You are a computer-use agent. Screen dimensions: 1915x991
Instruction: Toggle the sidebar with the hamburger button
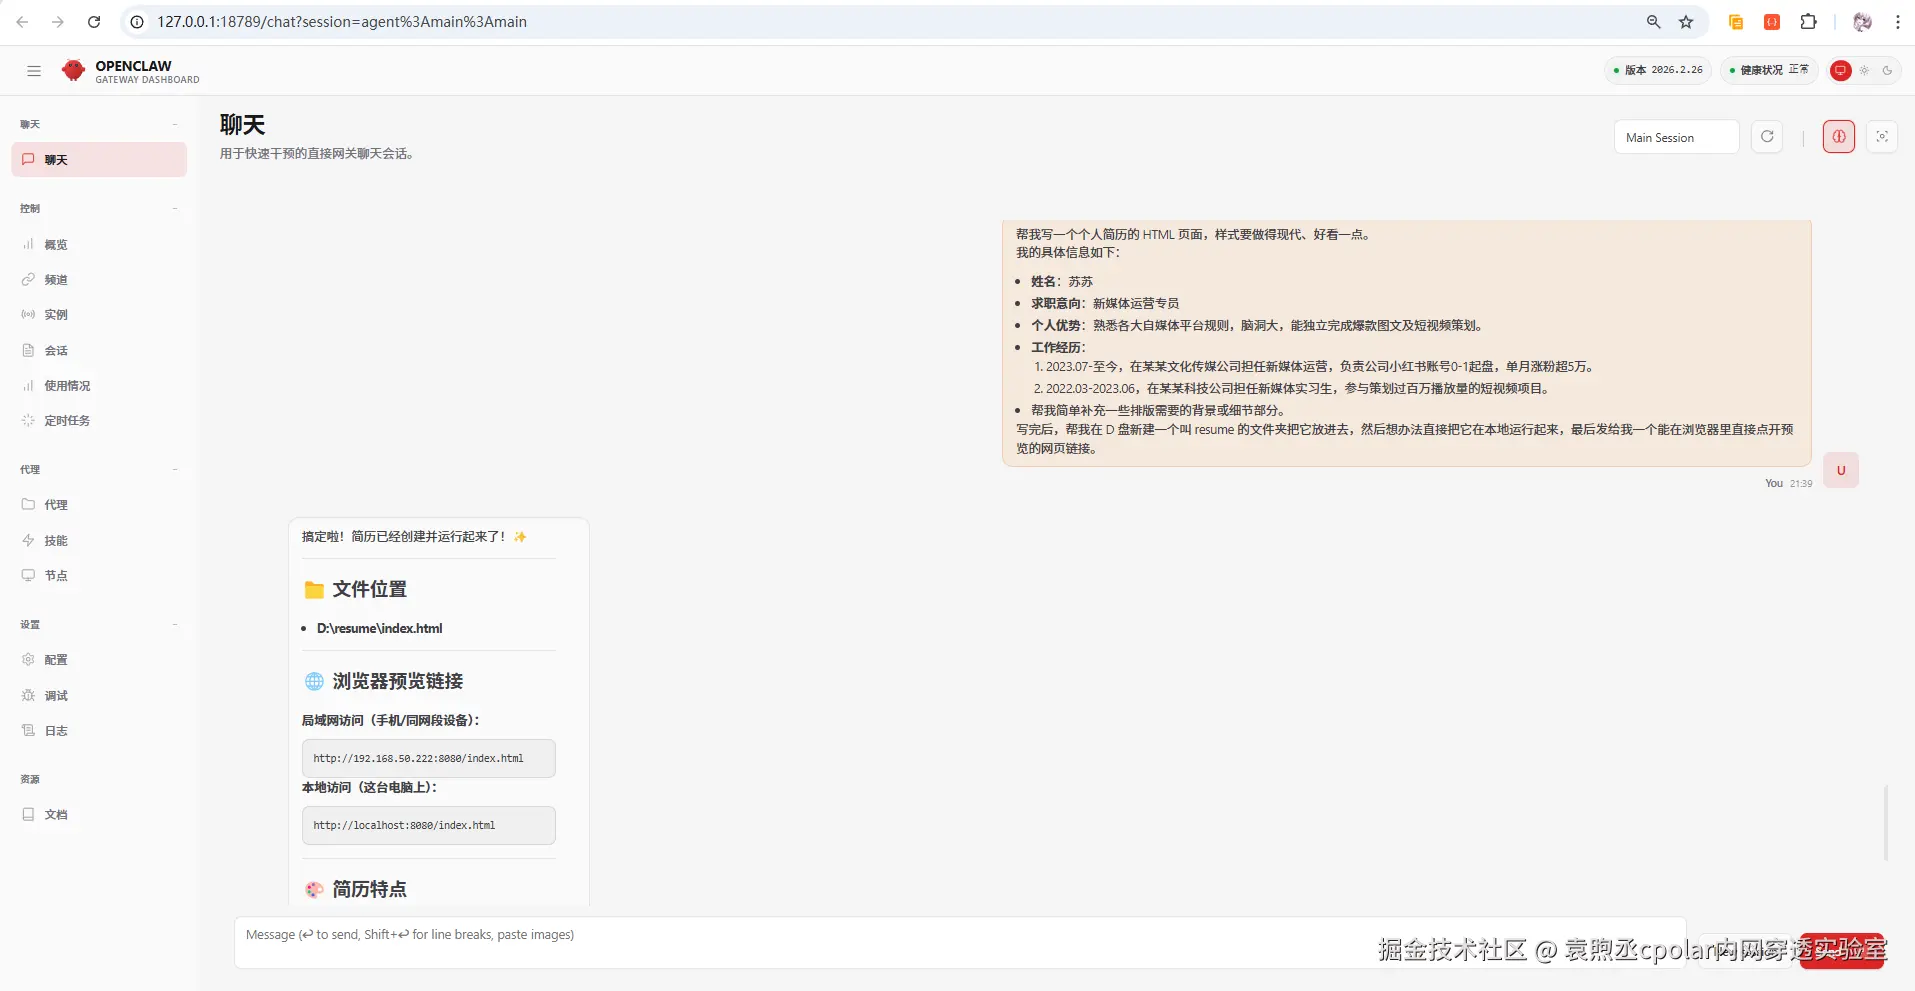coord(34,71)
